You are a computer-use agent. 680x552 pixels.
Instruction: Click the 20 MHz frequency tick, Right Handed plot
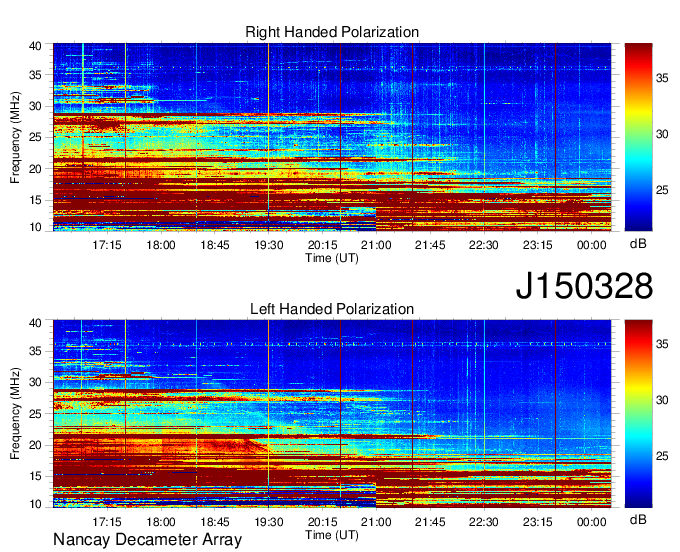35,169
